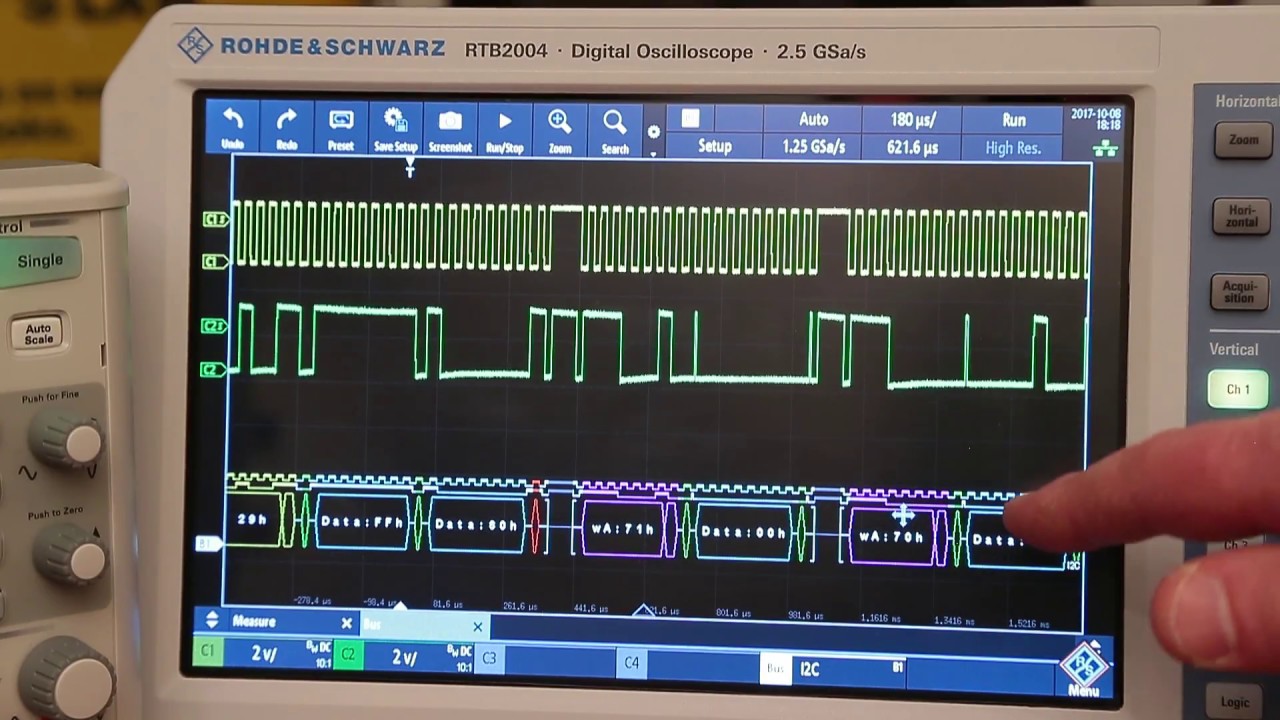
Task: Tap the Search magnifier icon
Action: click(614, 123)
